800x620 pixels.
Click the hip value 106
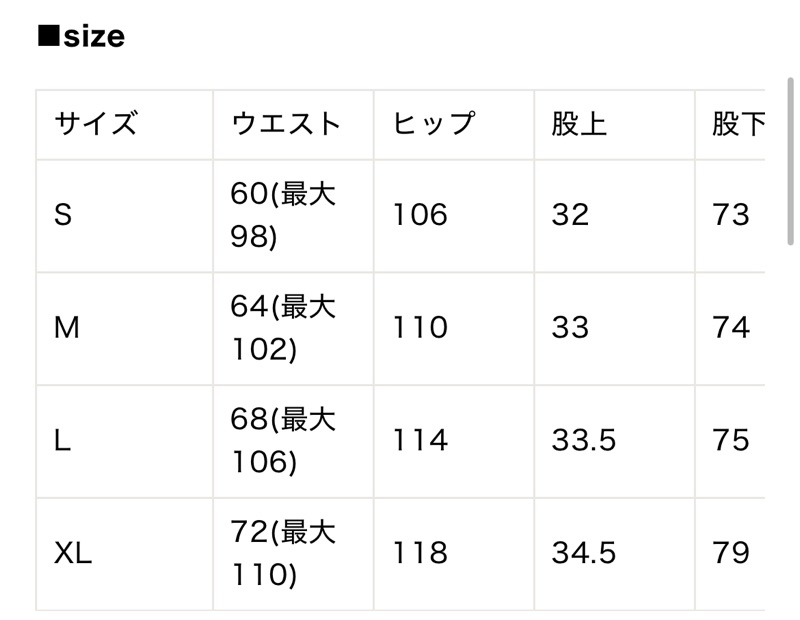point(420,215)
